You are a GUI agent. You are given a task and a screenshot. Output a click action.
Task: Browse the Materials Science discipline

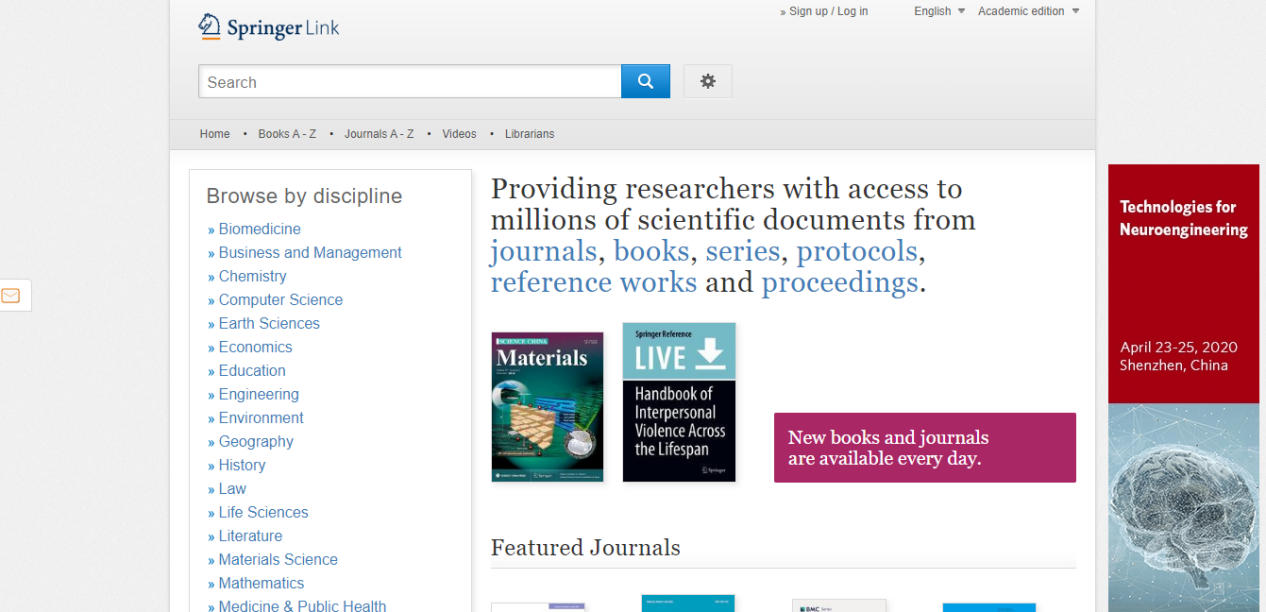(x=278, y=560)
